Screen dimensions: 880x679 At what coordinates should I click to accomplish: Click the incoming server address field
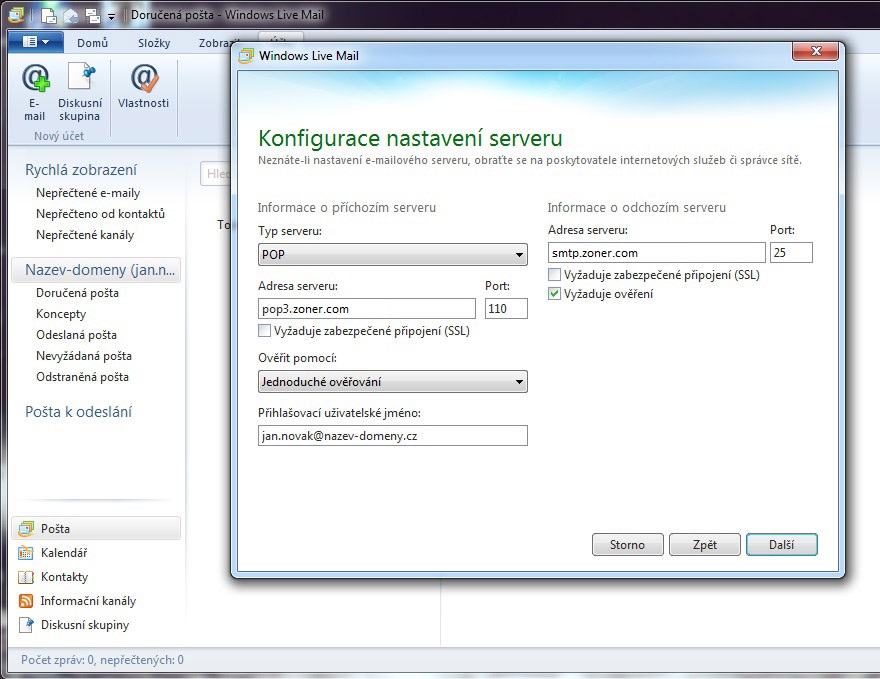(366, 309)
